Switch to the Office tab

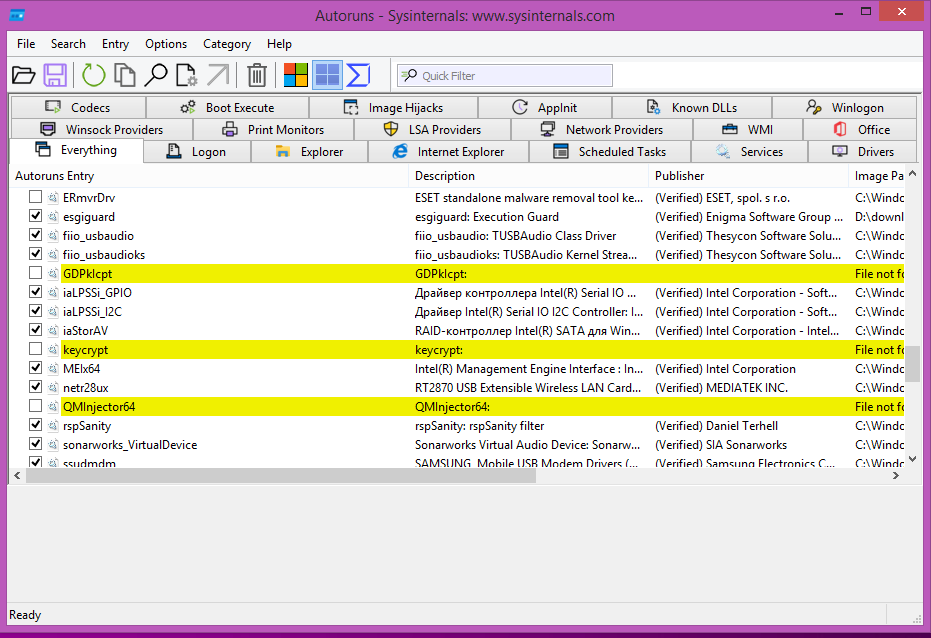[x=861, y=129]
